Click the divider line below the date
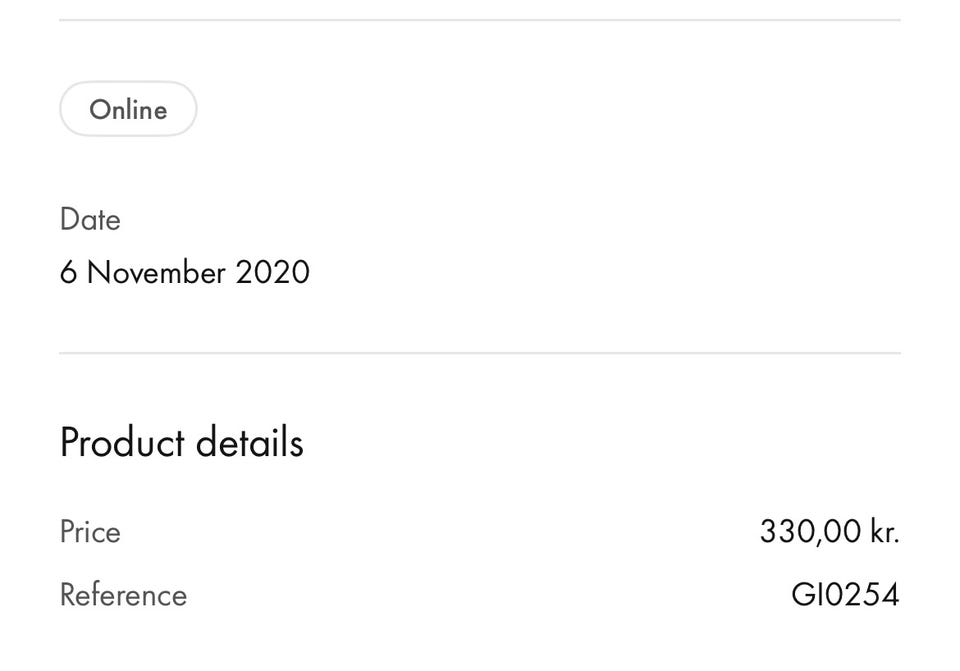 click(480, 353)
